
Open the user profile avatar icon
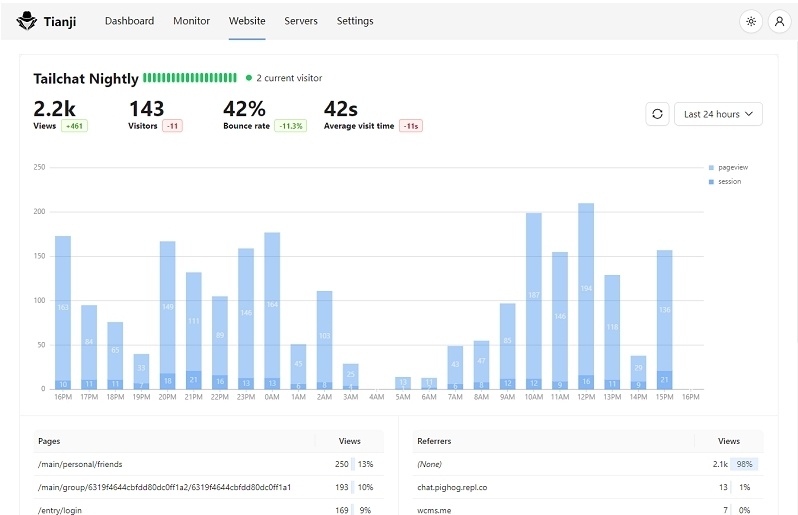[x=778, y=21]
